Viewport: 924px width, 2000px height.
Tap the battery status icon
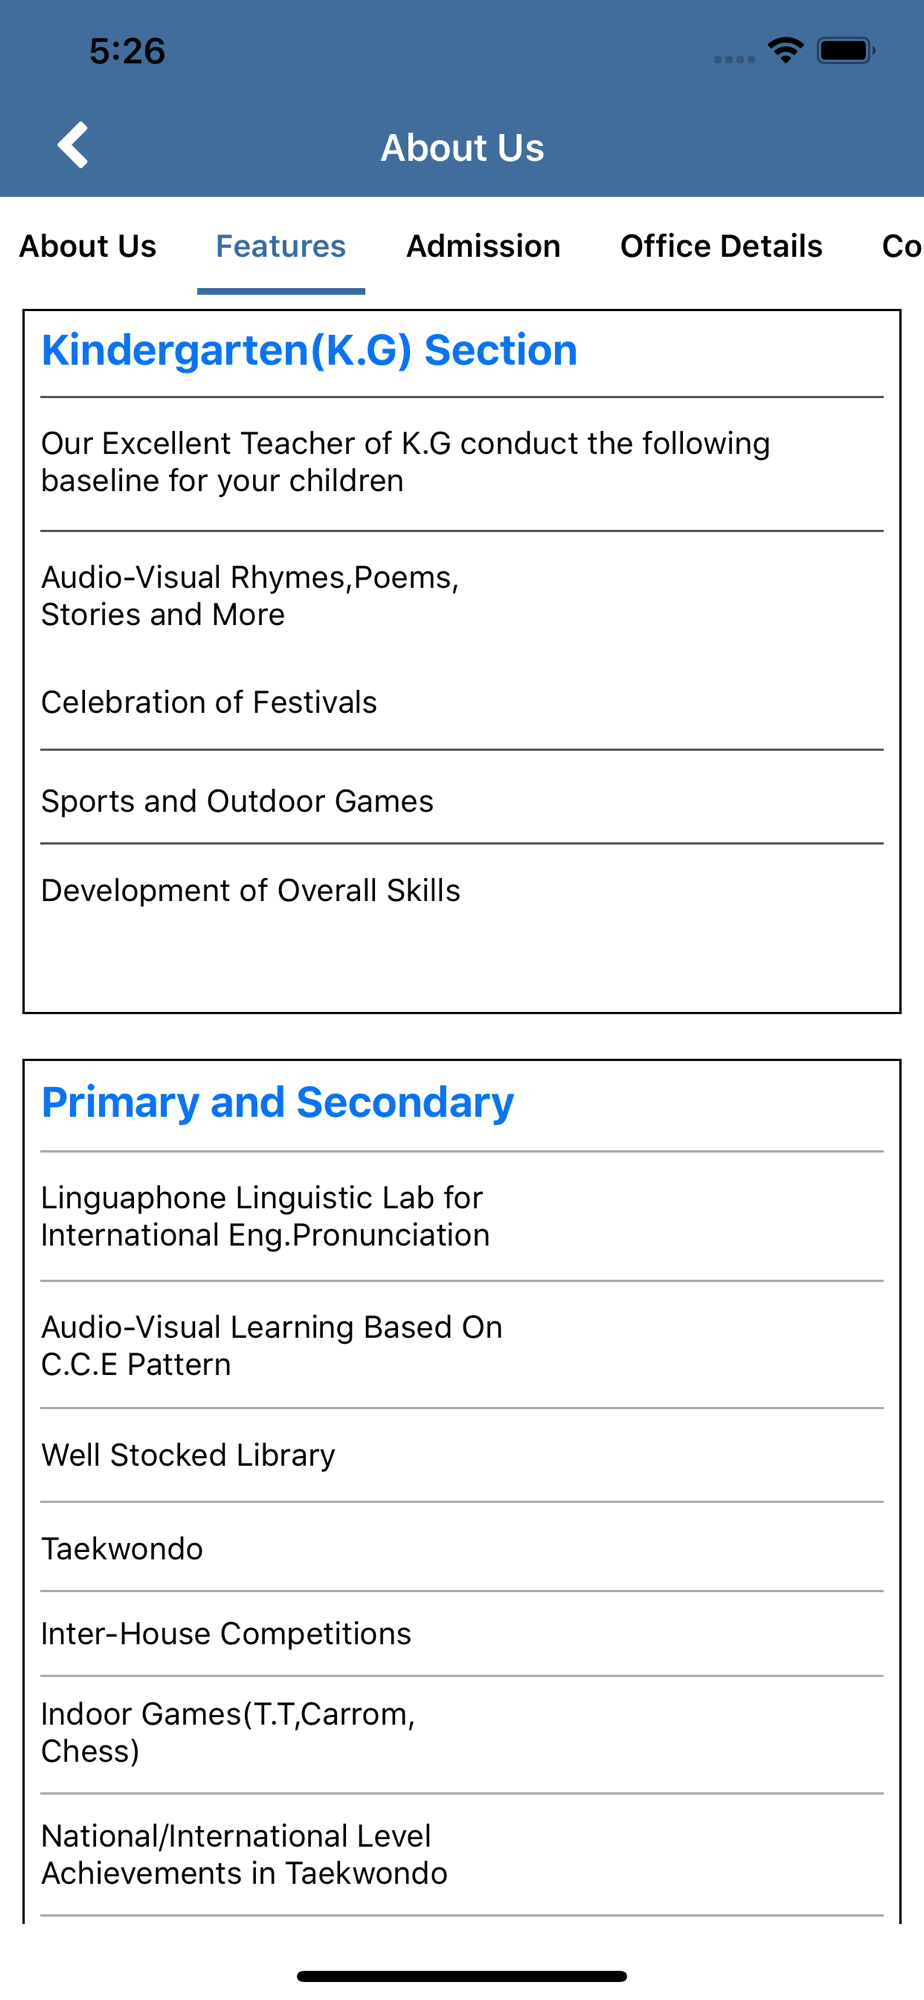pos(846,50)
